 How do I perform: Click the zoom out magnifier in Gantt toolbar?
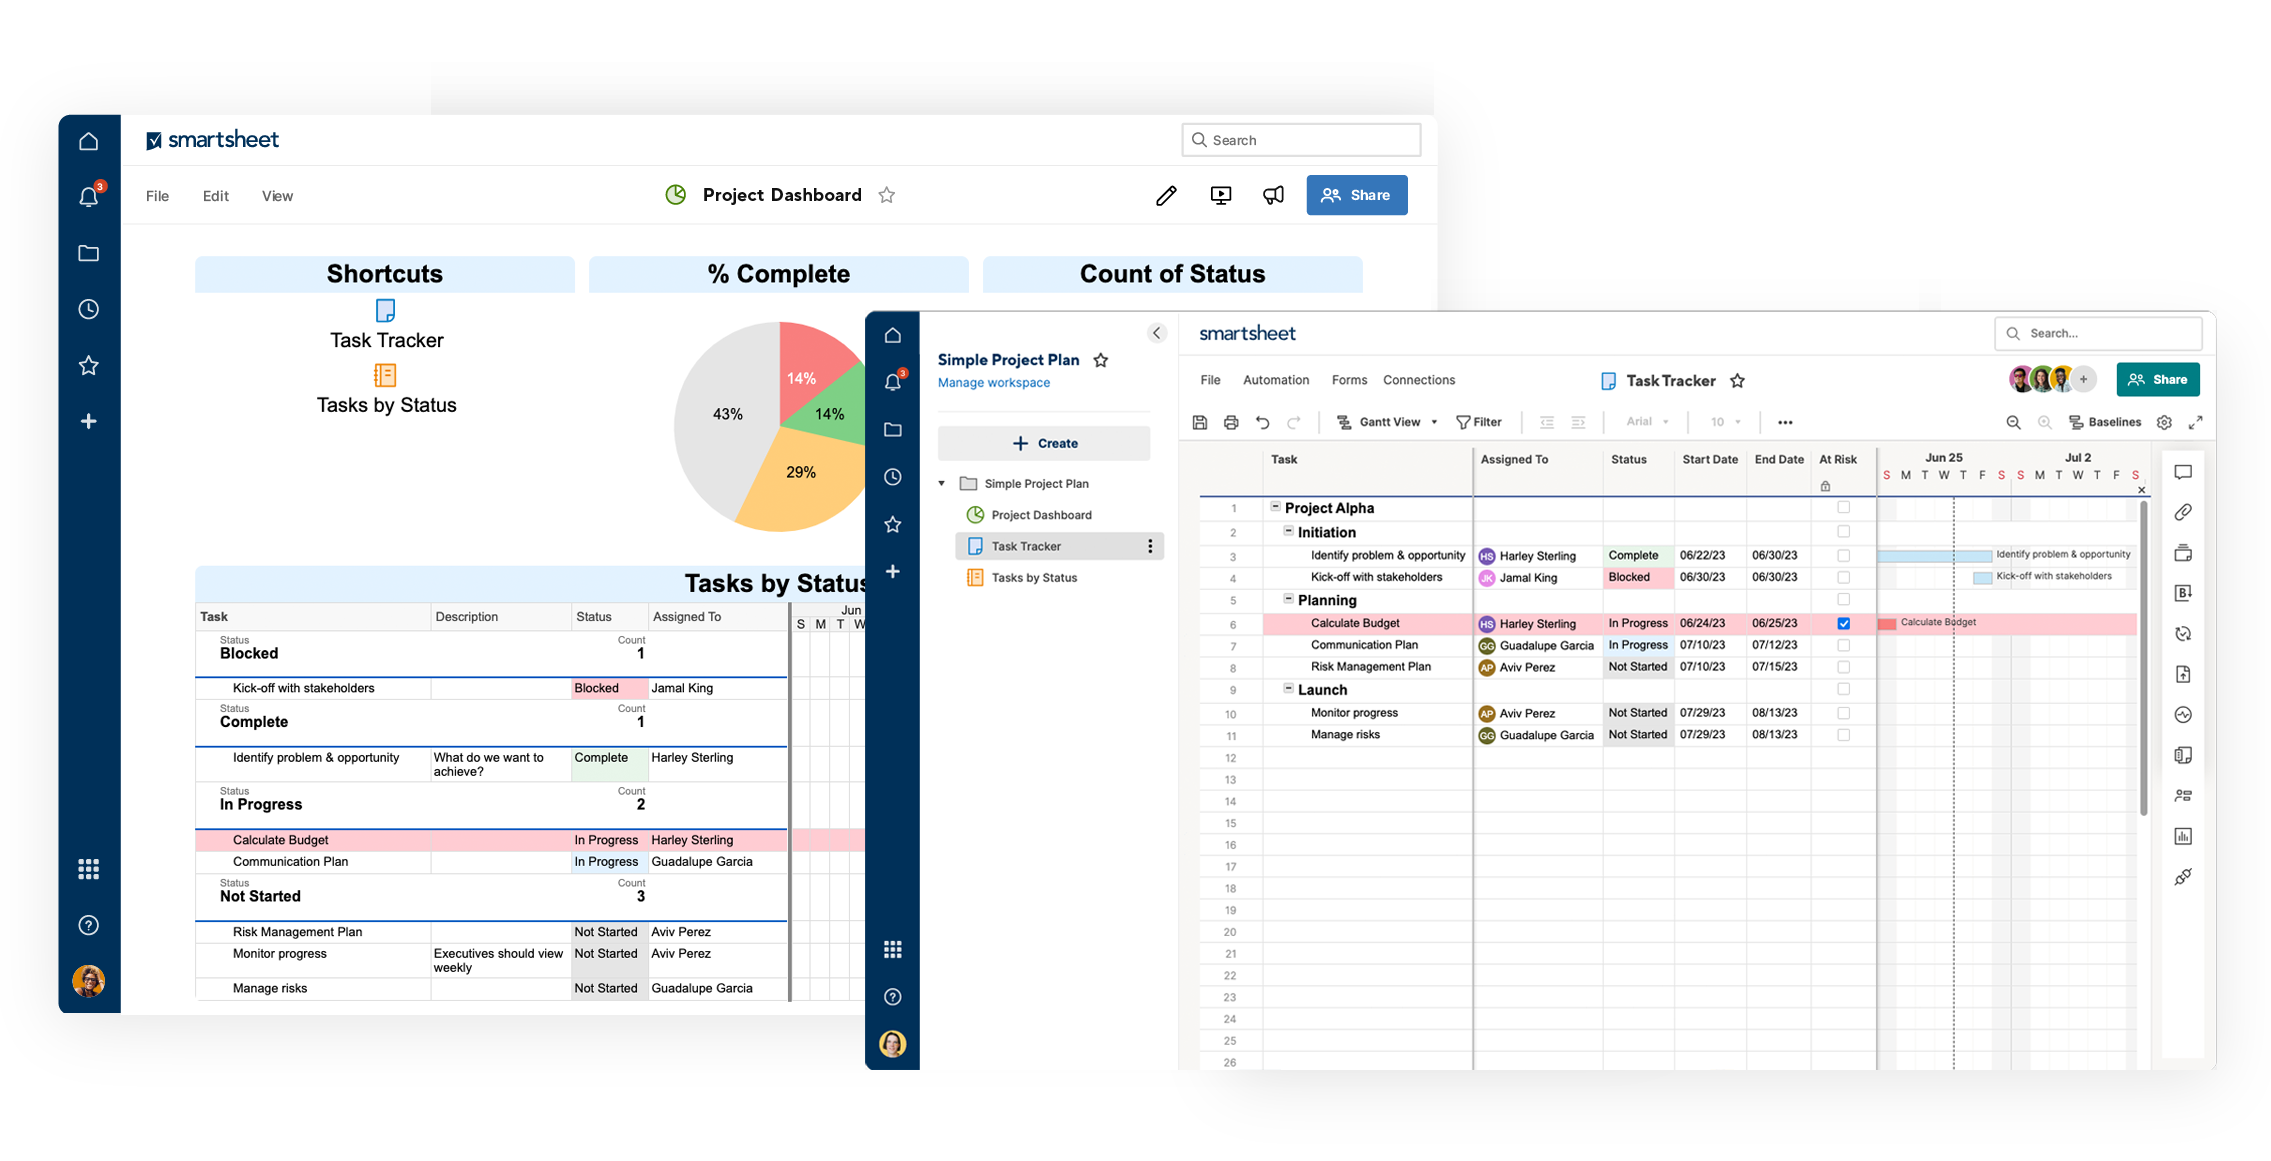[2013, 422]
